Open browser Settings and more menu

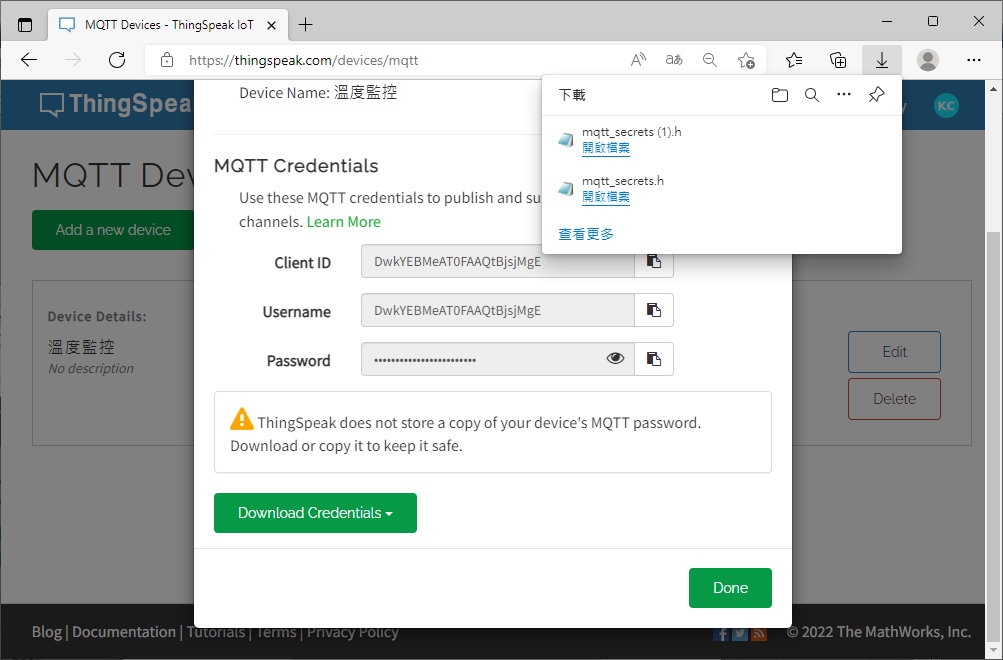pos(974,60)
